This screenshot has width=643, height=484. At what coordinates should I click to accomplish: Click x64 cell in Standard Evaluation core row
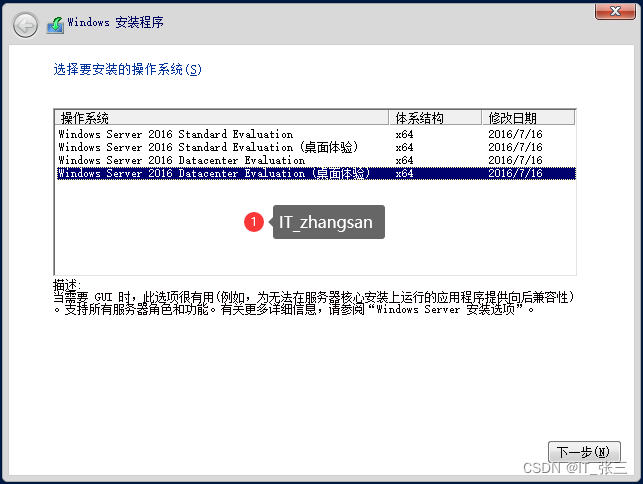click(x=404, y=135)
